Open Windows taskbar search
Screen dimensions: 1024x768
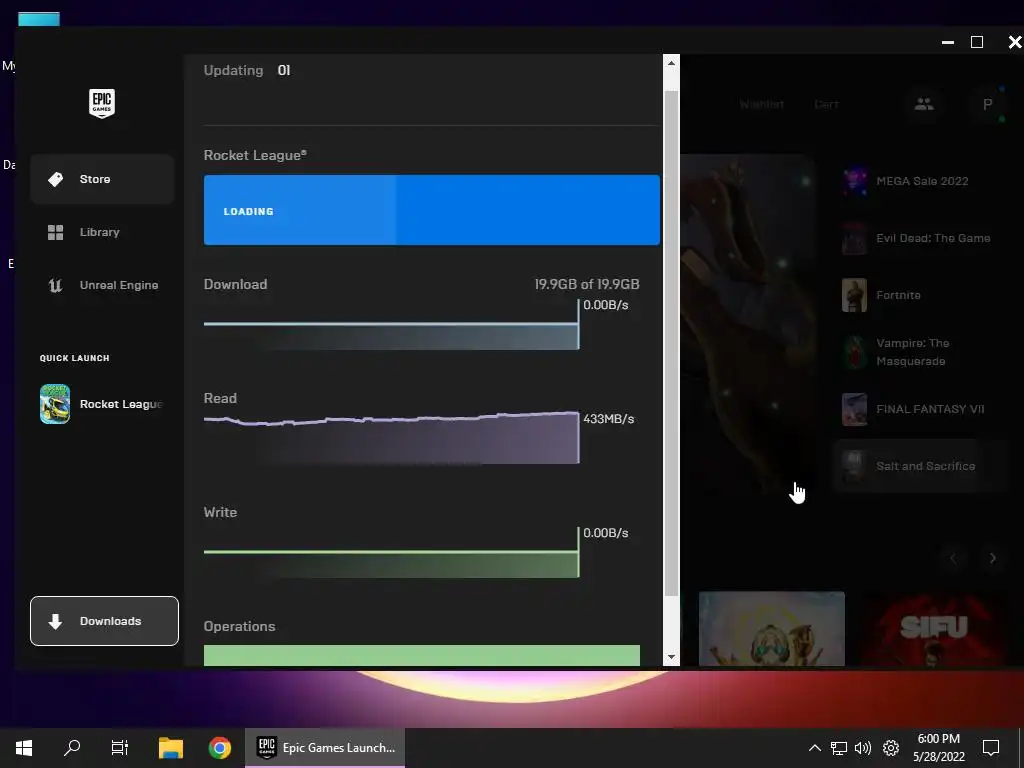click(72, 748)
